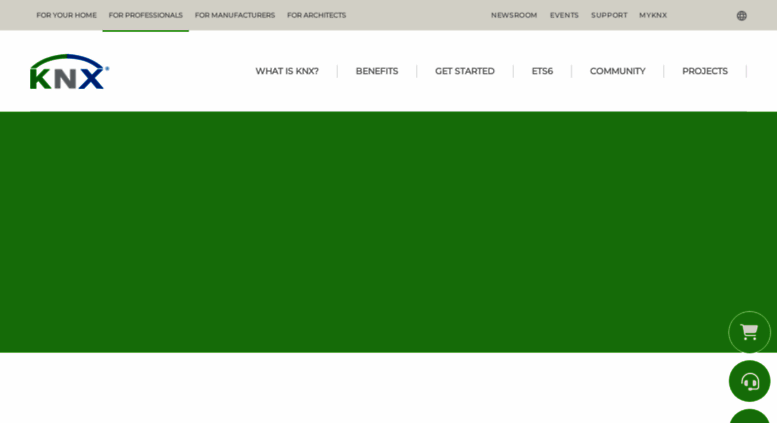Click the KNX logo
The width and height of the screenshot is (777, 423).
click(69, 72)
